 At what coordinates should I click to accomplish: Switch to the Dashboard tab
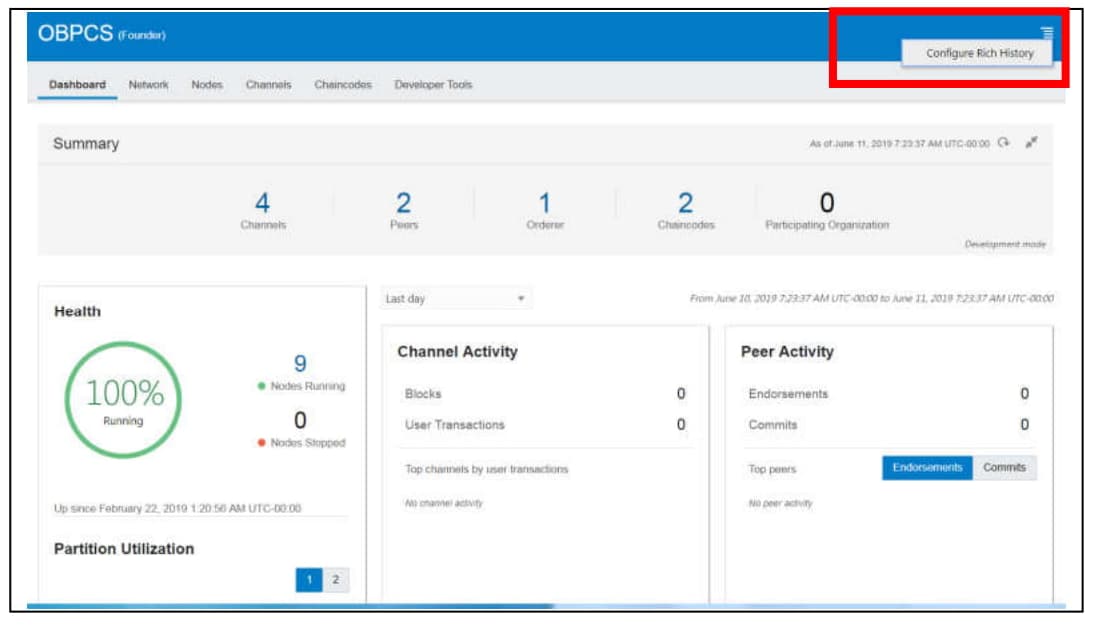point(77,85)
